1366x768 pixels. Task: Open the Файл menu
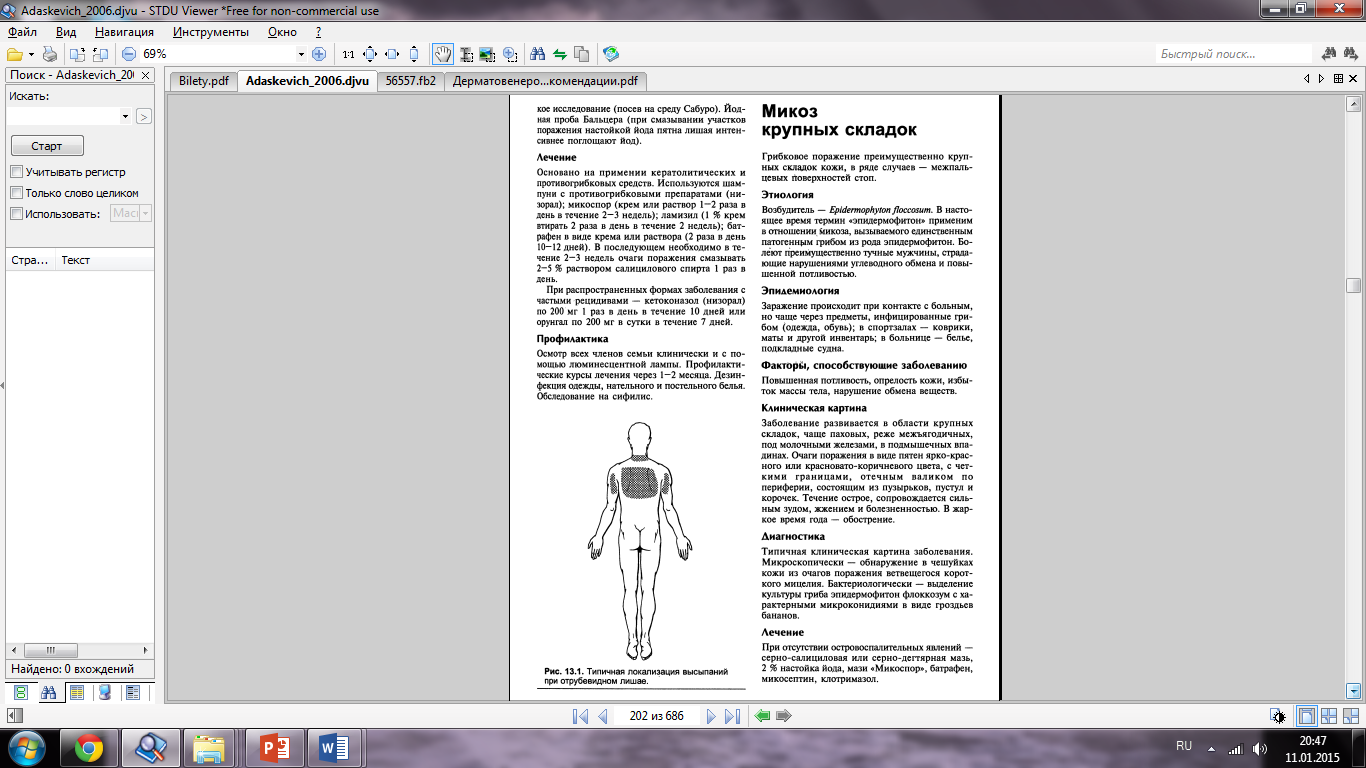point(22,32)
